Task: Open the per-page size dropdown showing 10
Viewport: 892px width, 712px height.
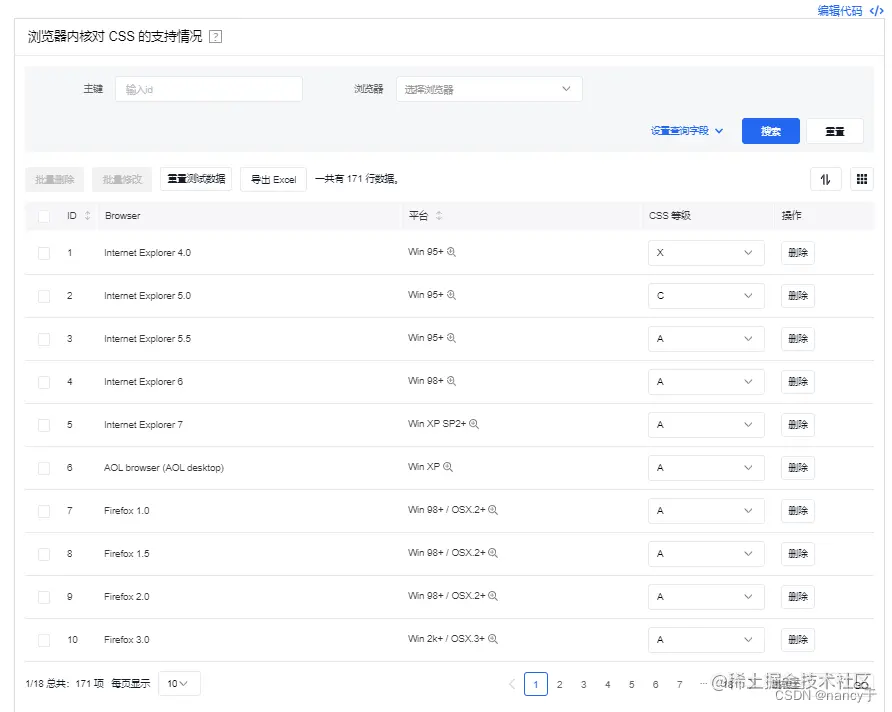Action: 179,684
